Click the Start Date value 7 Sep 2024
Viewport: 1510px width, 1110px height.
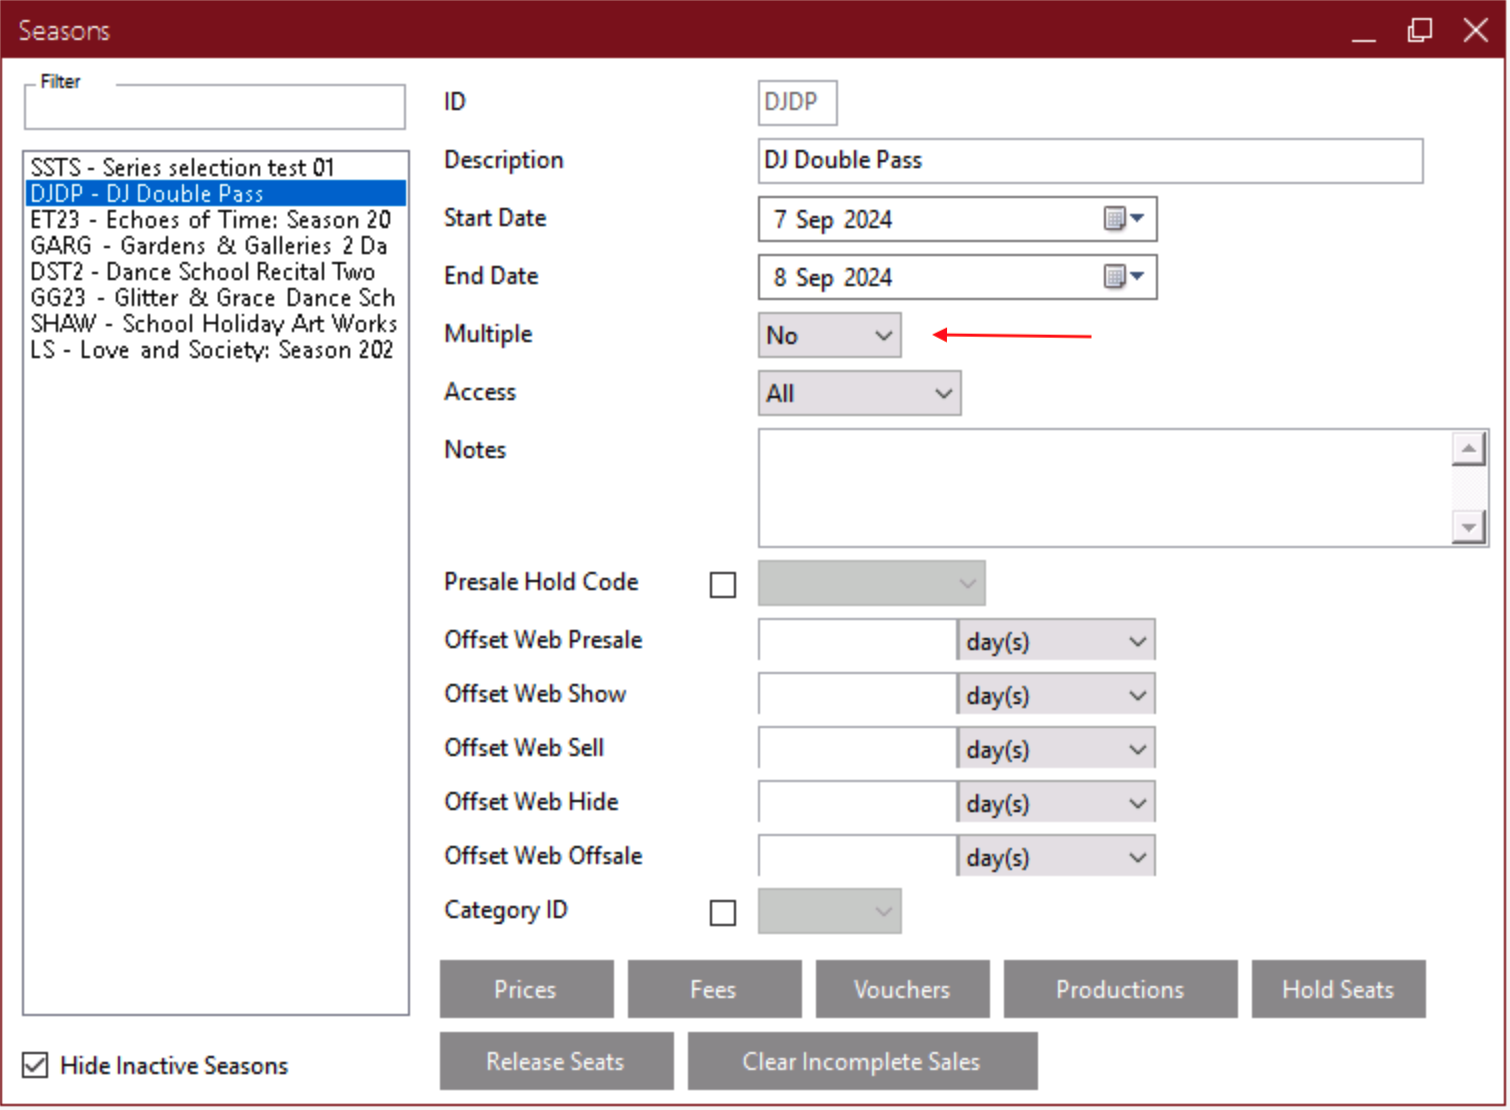832,219
